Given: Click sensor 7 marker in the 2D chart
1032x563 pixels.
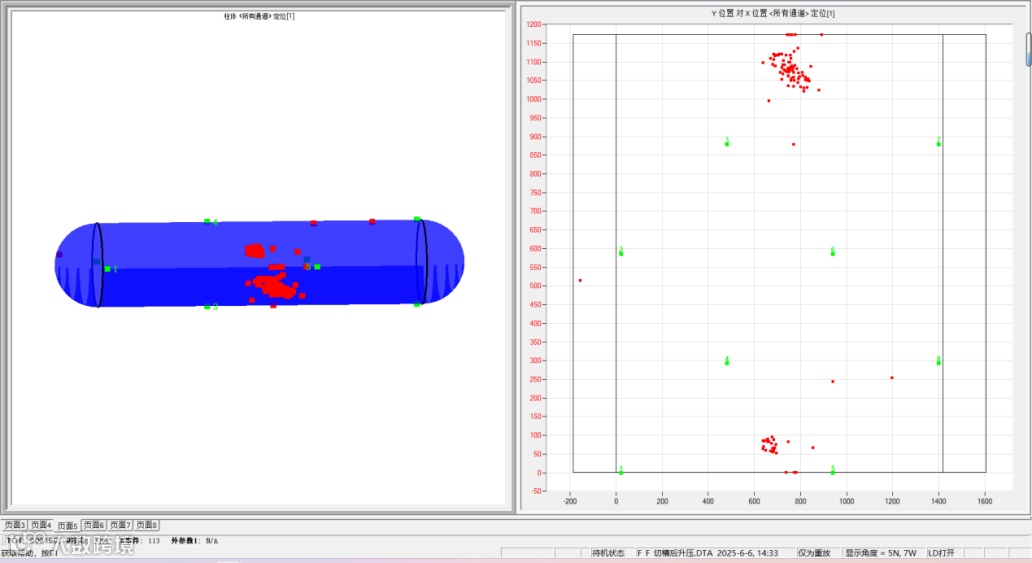Looking at the screenshot, I should [939, 142].
